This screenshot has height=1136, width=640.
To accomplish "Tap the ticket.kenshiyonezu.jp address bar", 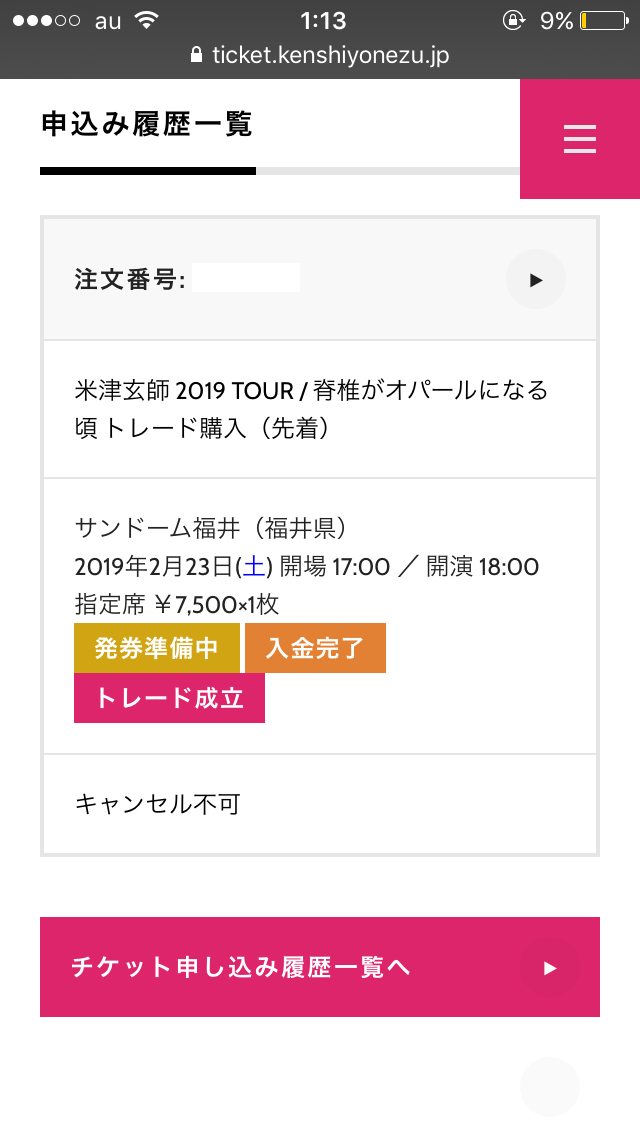I will [x=330, y=56].
